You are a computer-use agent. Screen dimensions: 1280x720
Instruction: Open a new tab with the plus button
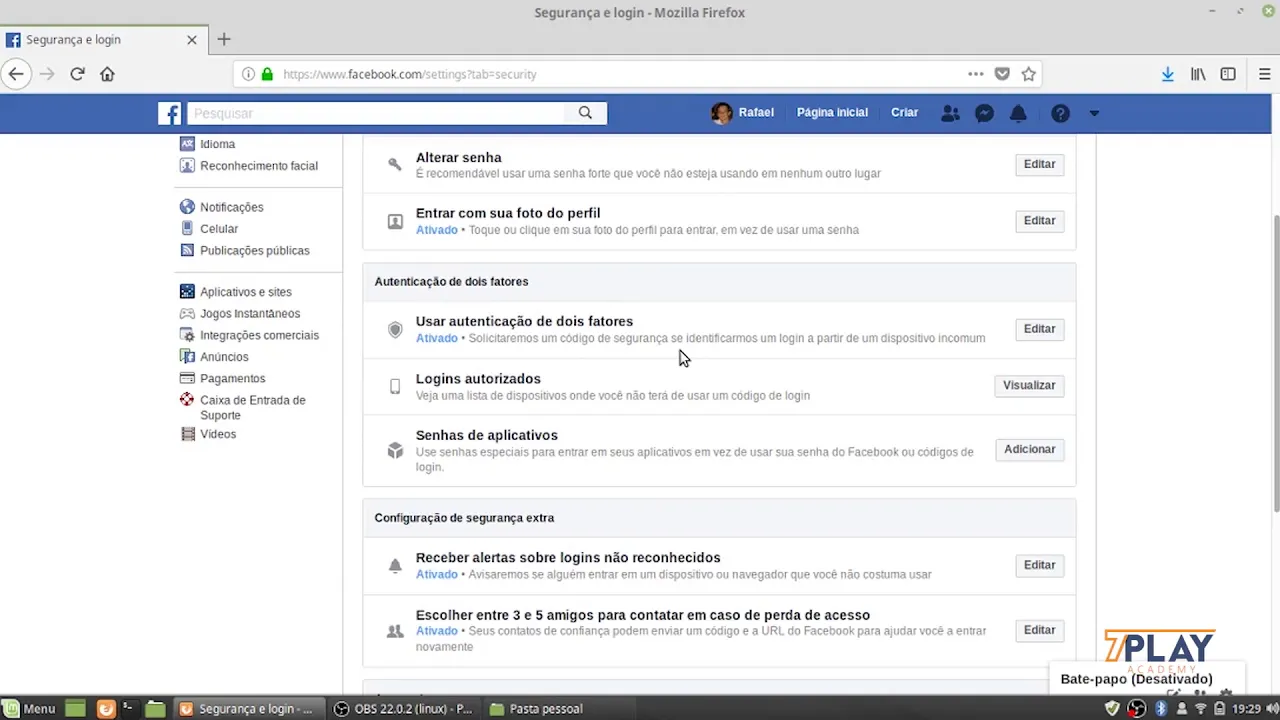(x=224, y=39)
